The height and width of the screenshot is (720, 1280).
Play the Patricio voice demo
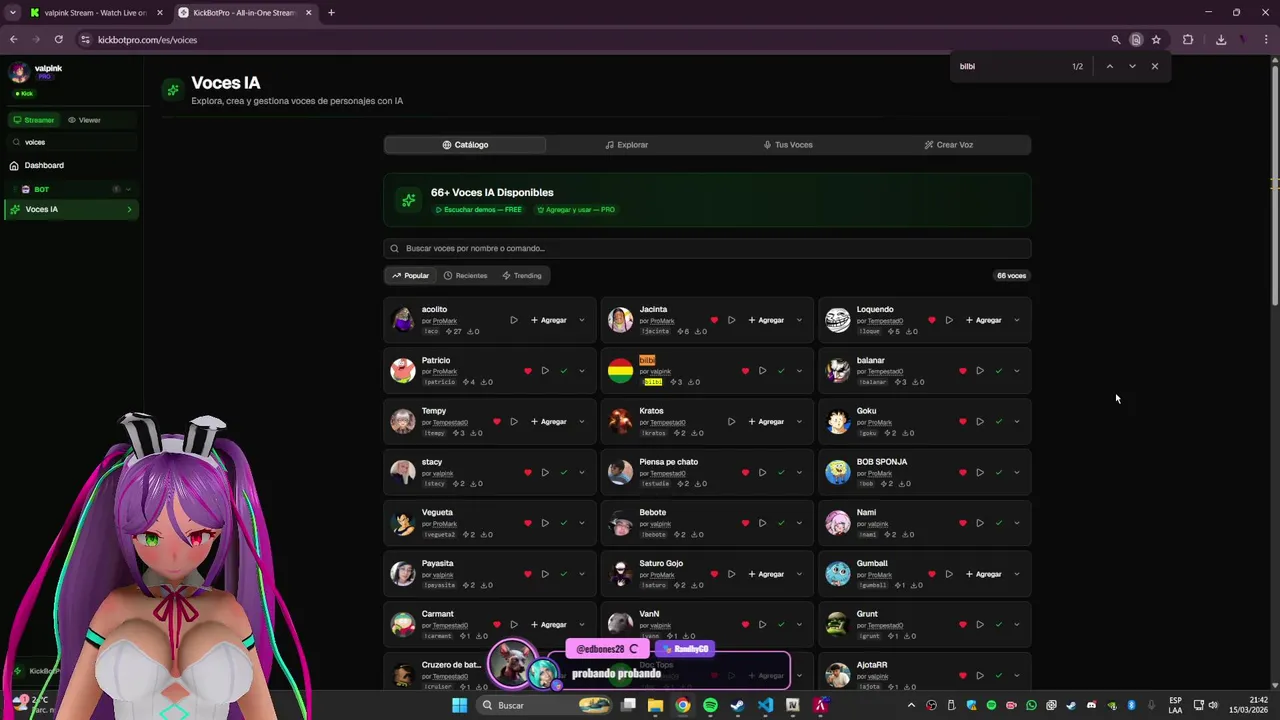coord(545,371)
